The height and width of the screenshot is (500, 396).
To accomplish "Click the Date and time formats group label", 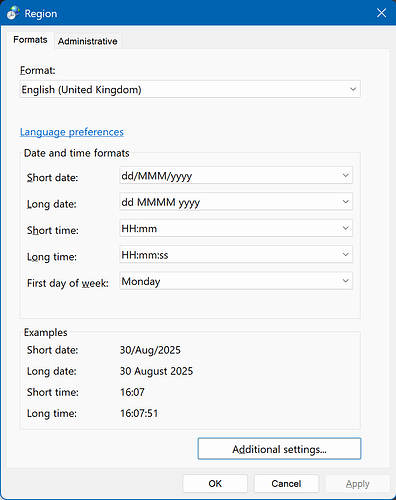I will 77,153.
